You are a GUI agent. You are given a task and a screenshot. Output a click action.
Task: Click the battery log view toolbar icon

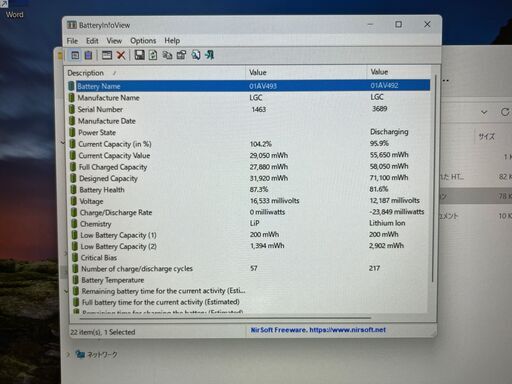point(88,55)
